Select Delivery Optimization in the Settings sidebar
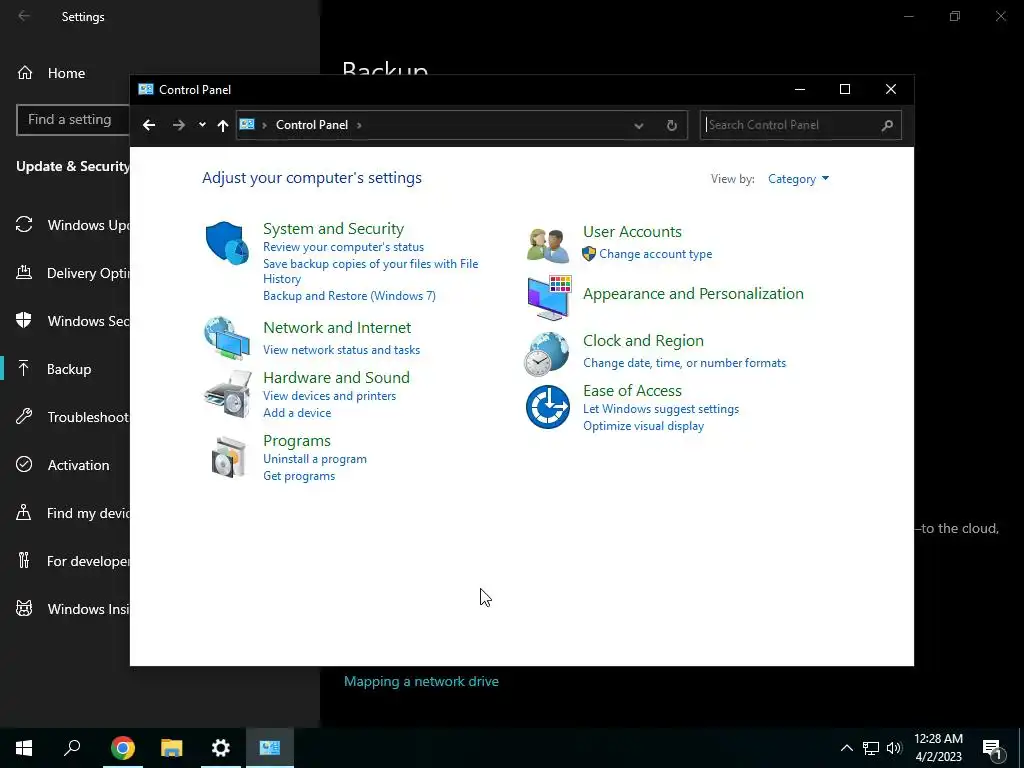 [x=65, y=273]
